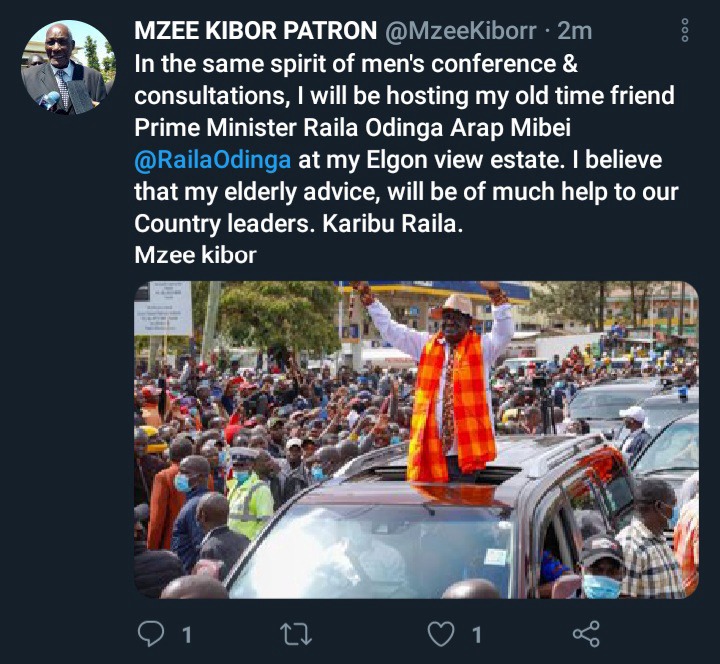Image resolution: width=720 pixels, height=664 pixels.
Task: Tap the retweet arrows icon
Action: tap(296, 634)
